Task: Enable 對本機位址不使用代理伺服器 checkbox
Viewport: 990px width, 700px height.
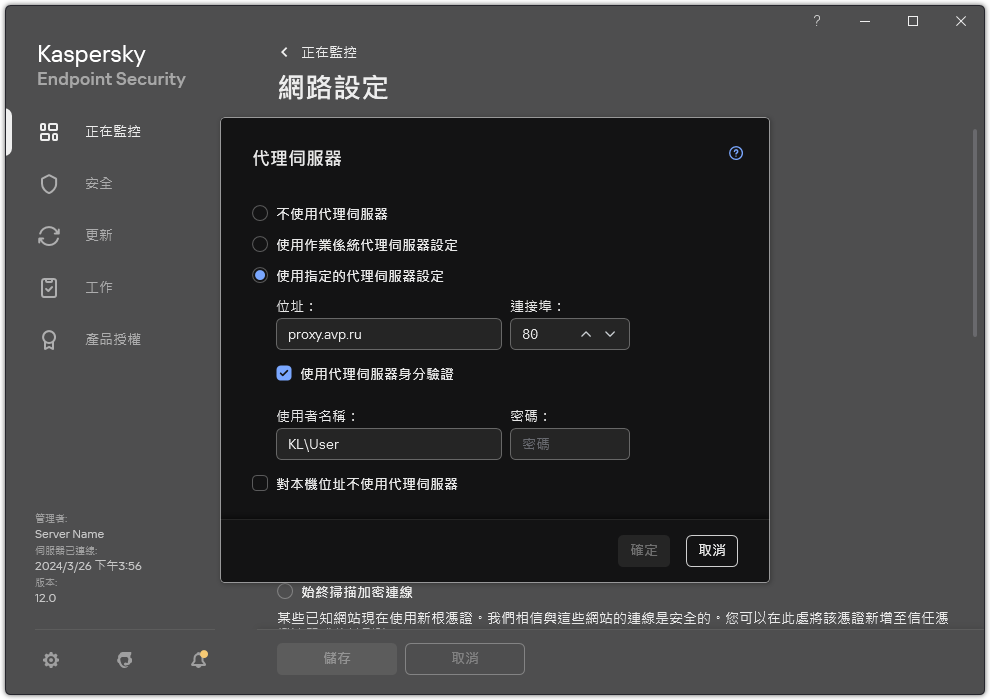Action: (259, 483)
